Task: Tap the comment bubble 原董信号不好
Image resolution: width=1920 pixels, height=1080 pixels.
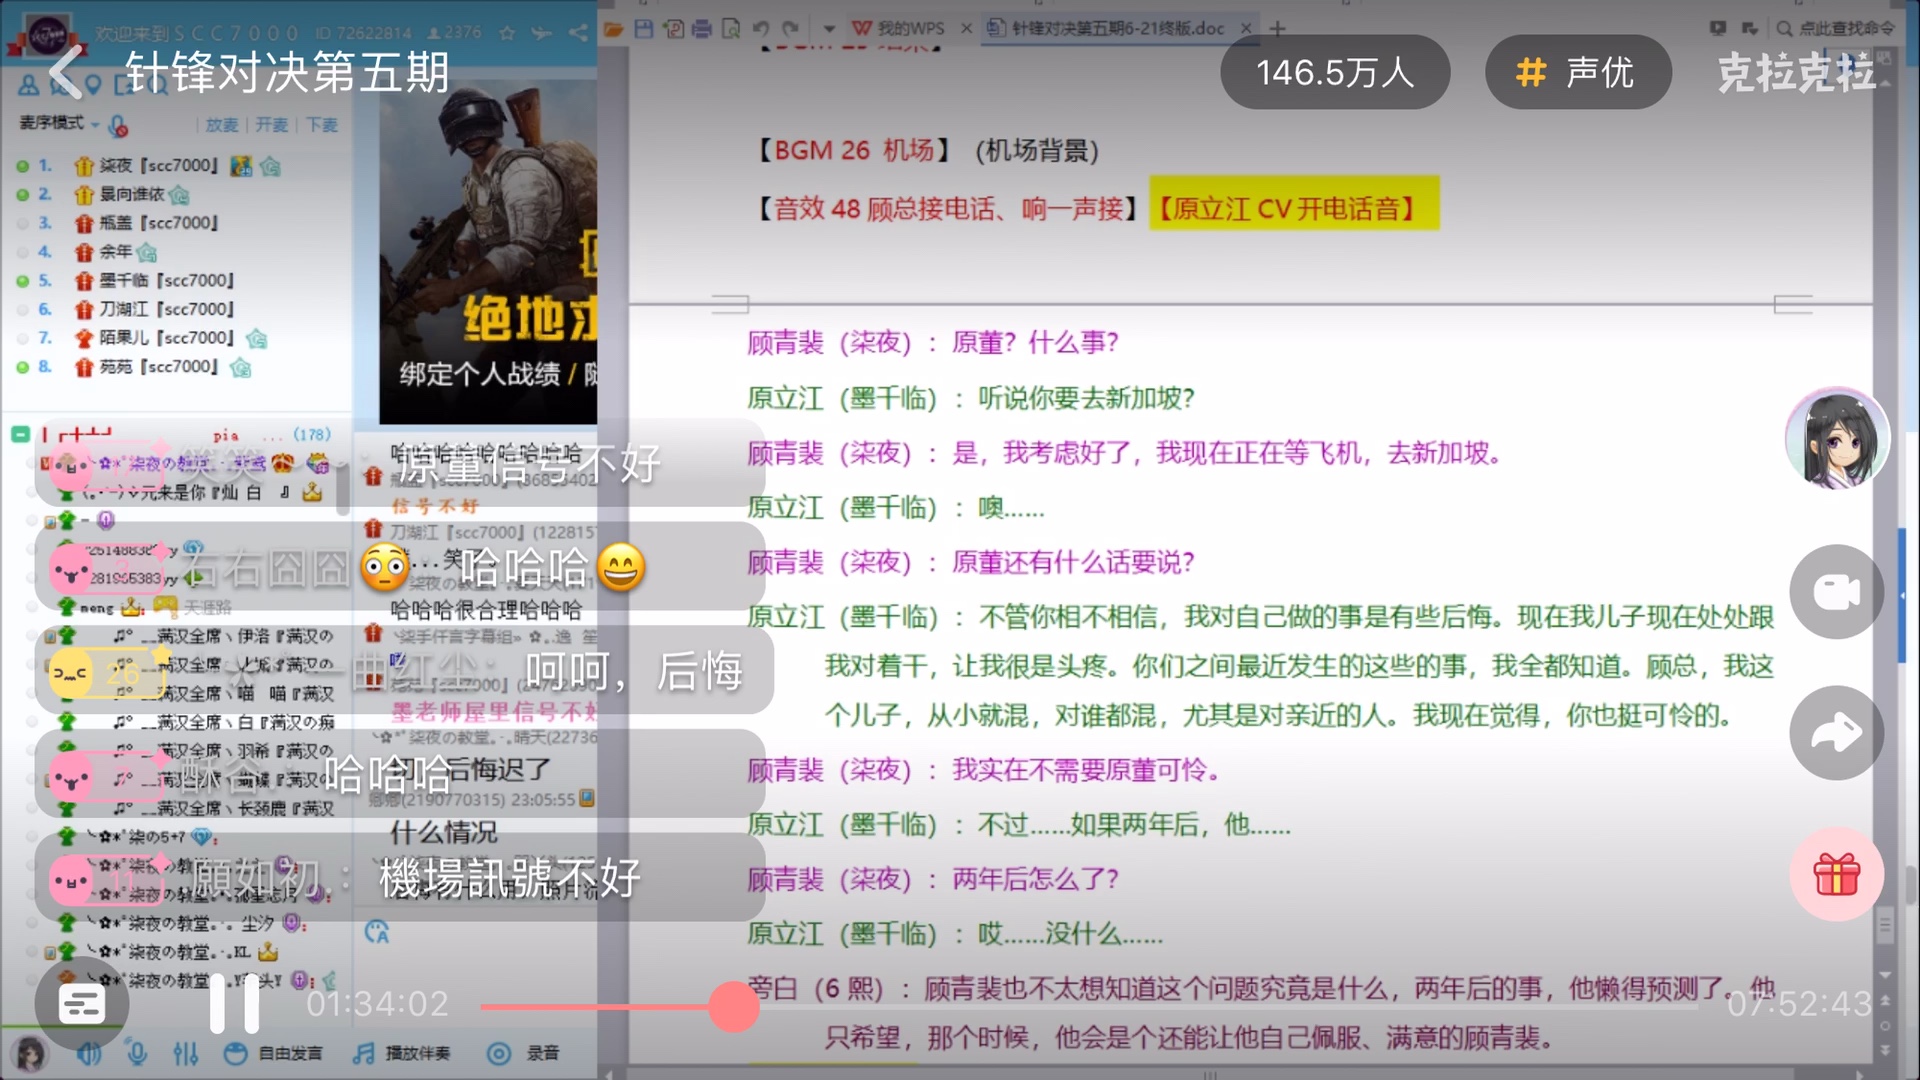Action: pos(400,464)
